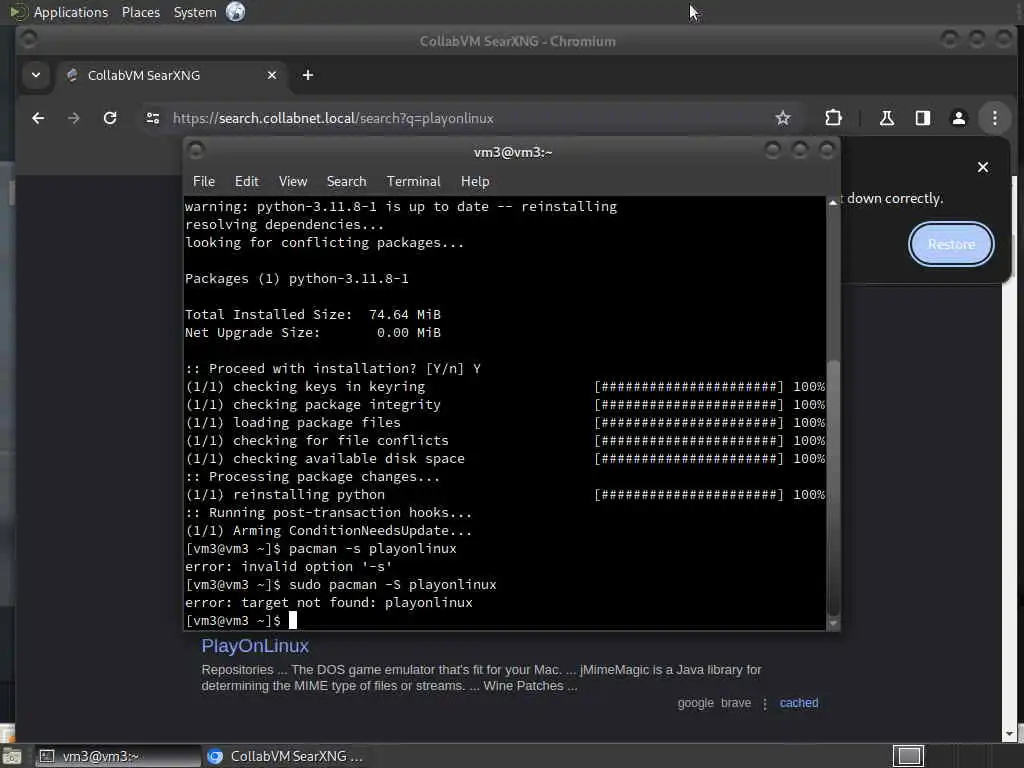Open the terminal Help menu
Screen dimensions: 1024x768
point(475,182)
